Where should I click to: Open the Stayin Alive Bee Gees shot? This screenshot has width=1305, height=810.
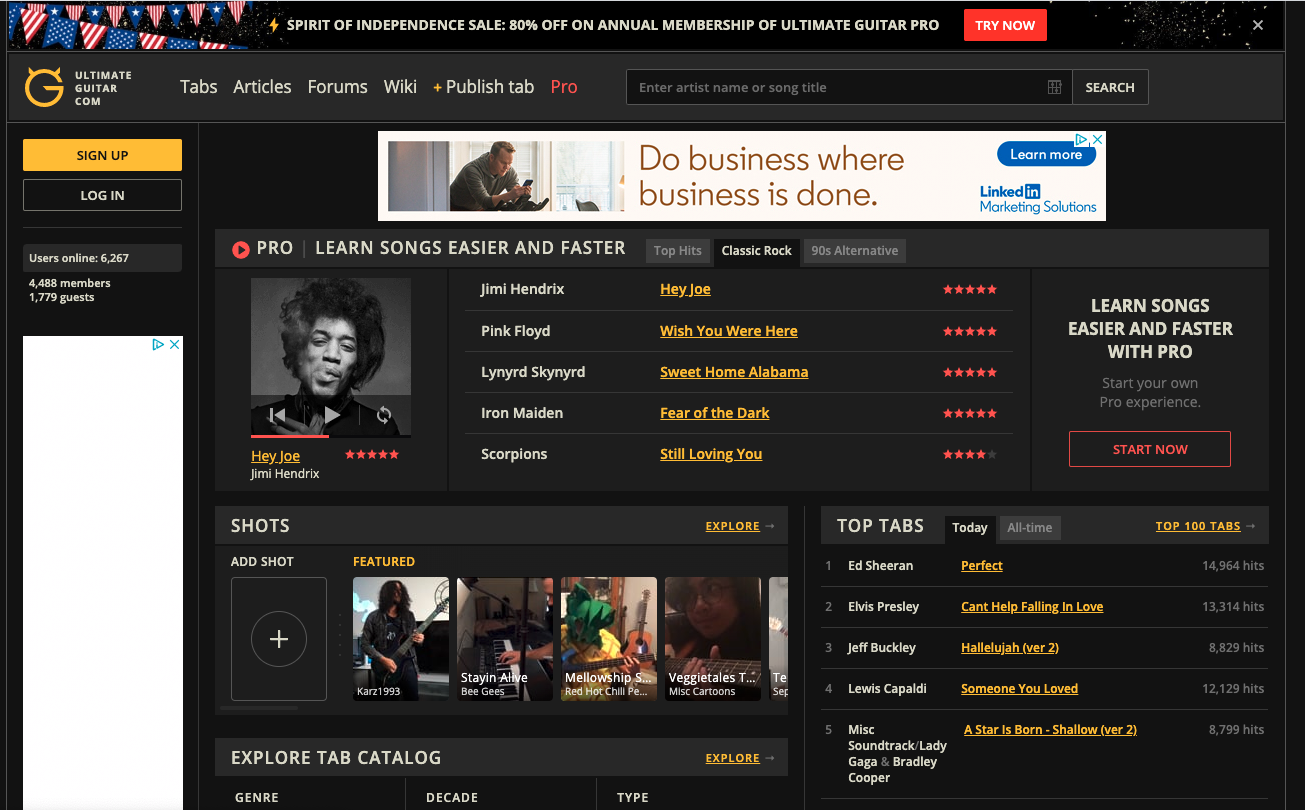(x=505, y=639)
